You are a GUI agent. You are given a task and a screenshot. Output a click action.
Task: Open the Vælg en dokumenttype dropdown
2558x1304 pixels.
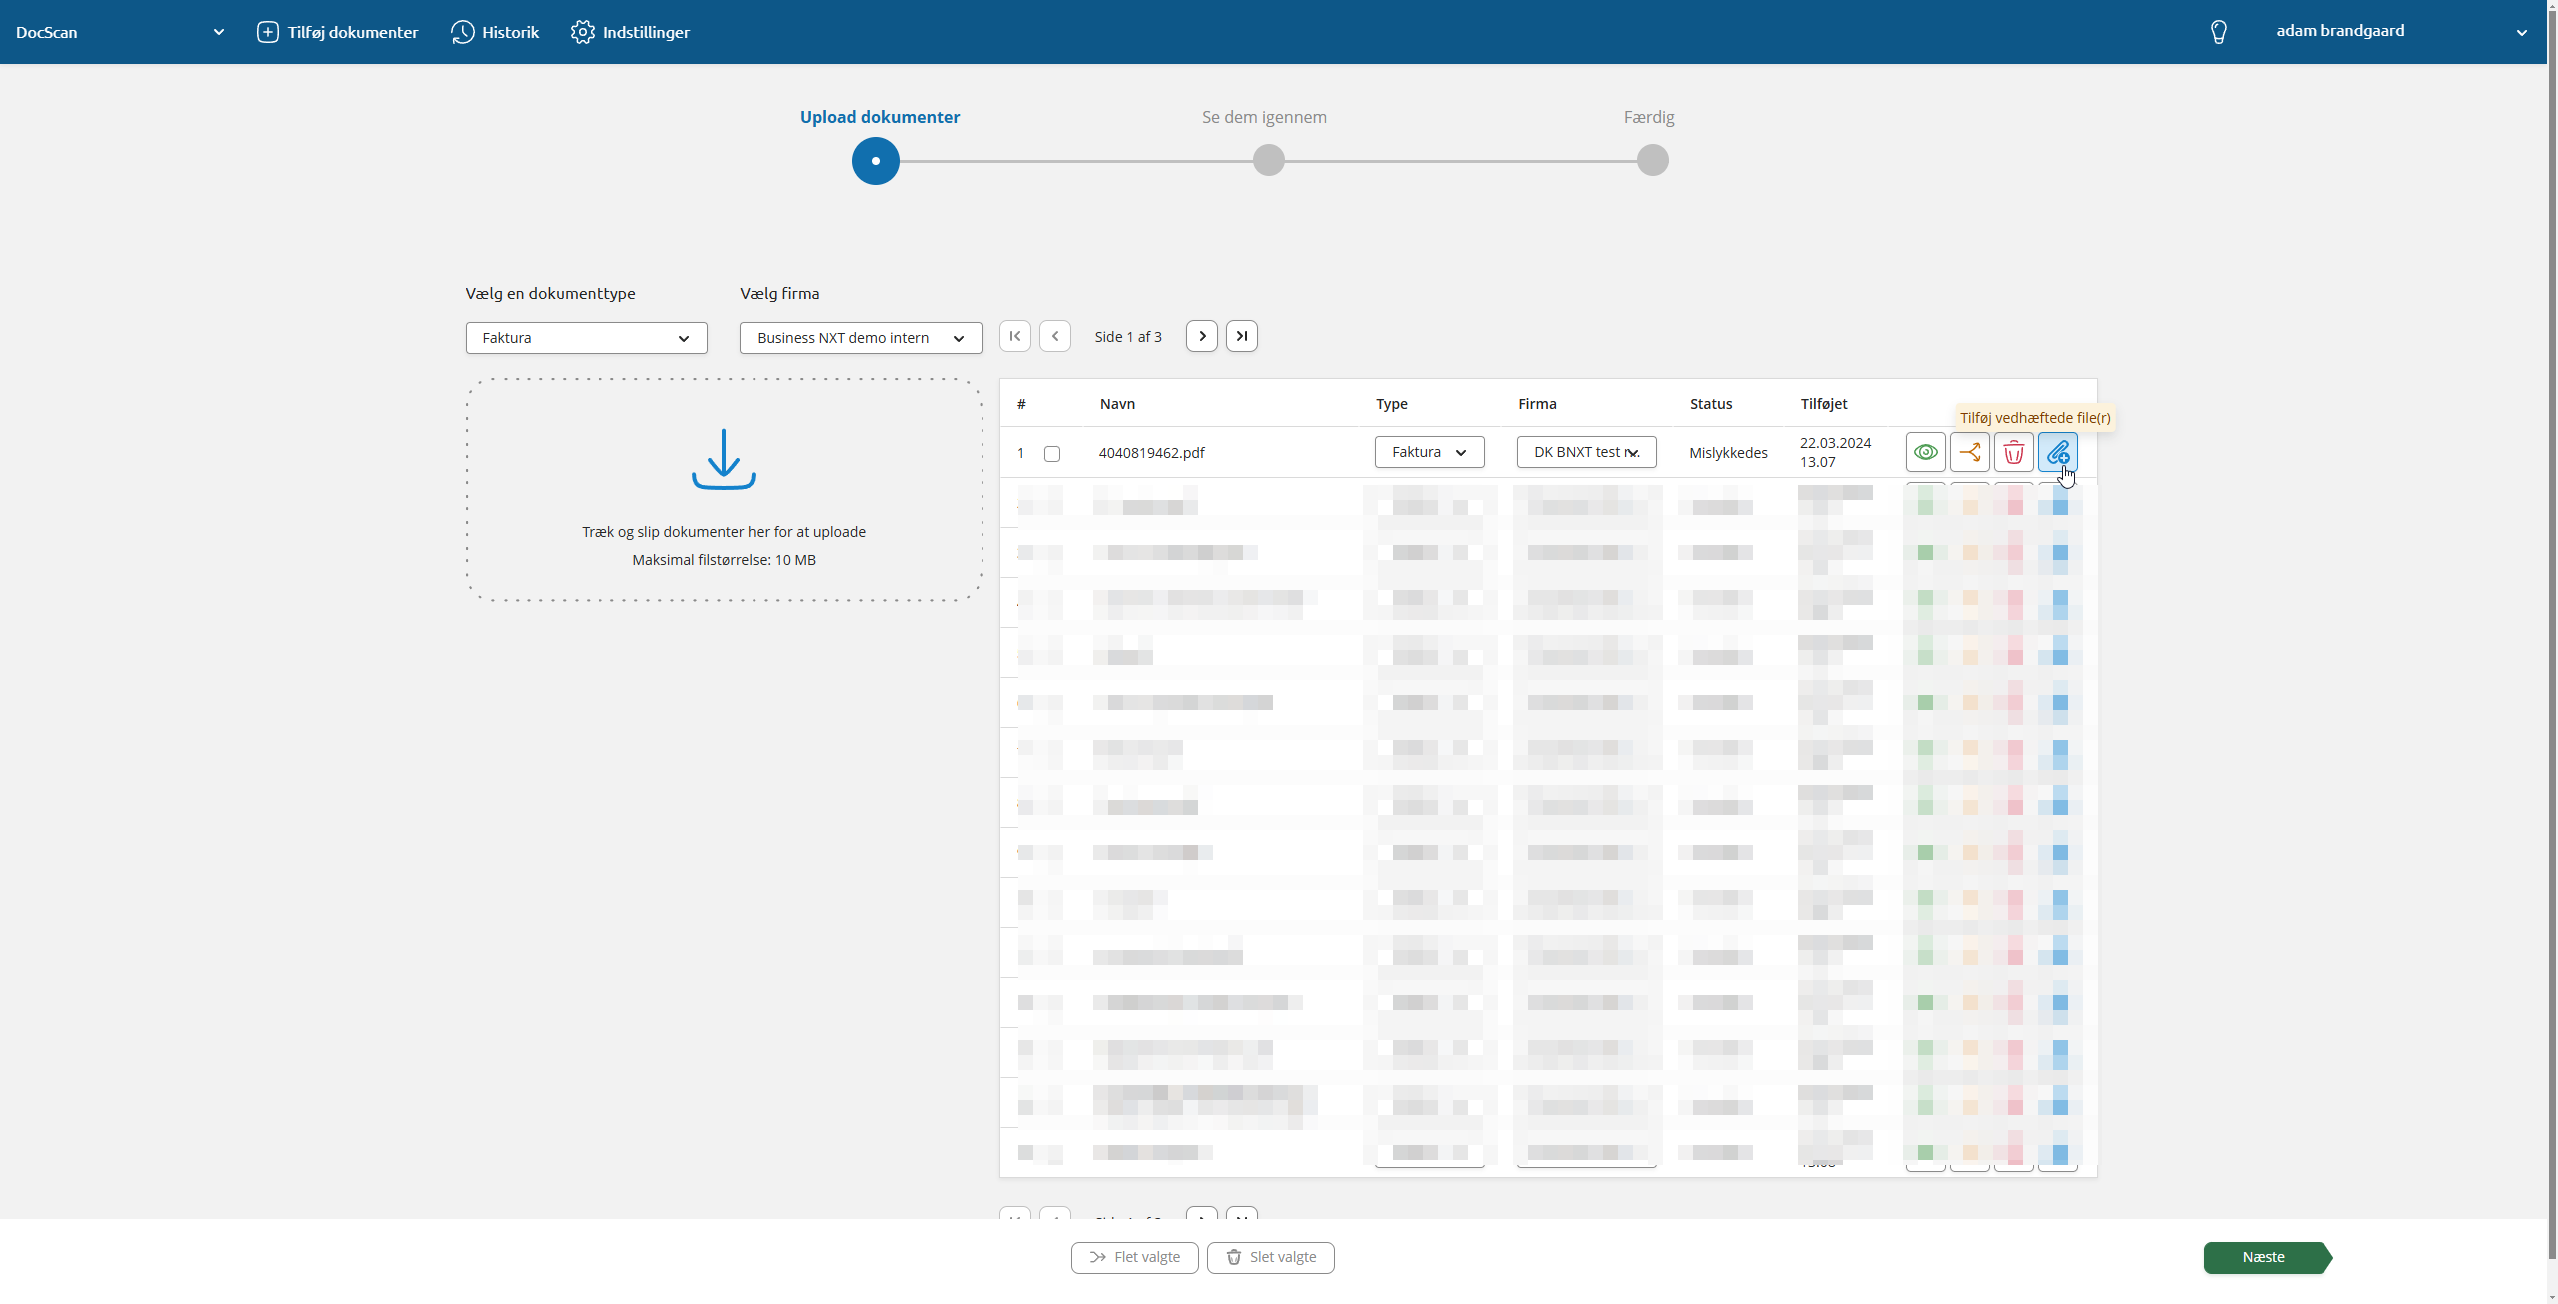[586, 338]
